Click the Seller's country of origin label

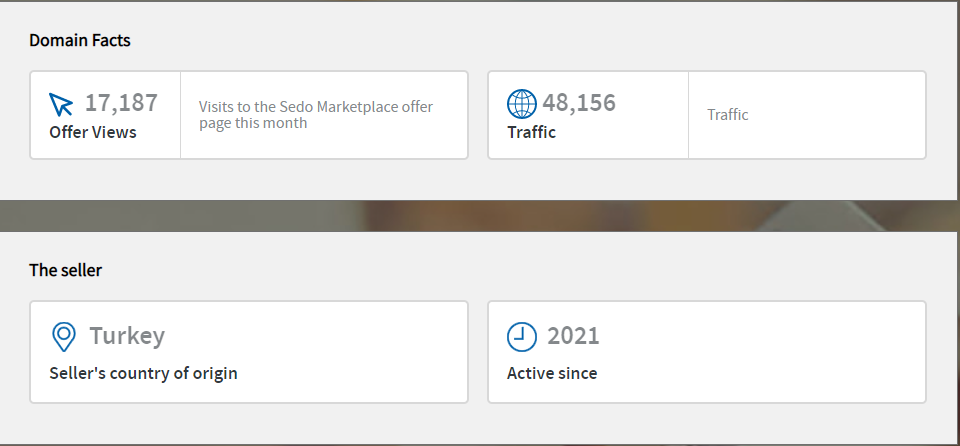pos(143,373)
